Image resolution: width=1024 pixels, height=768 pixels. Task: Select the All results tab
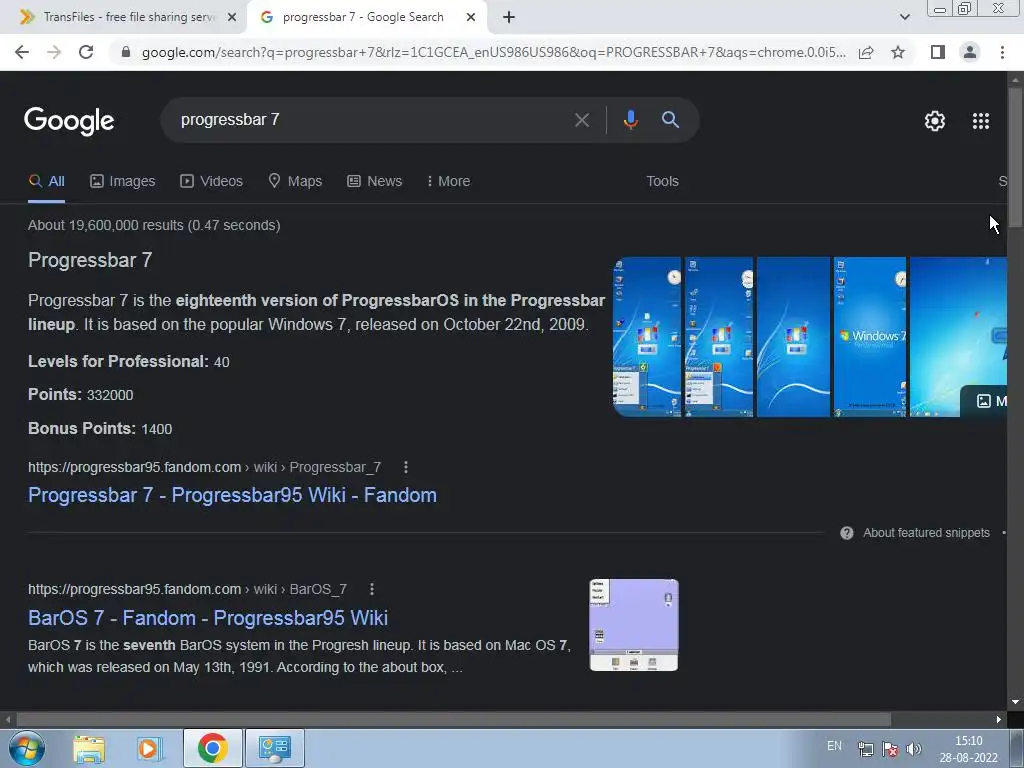pyautogui.click(x=46, y=182)
